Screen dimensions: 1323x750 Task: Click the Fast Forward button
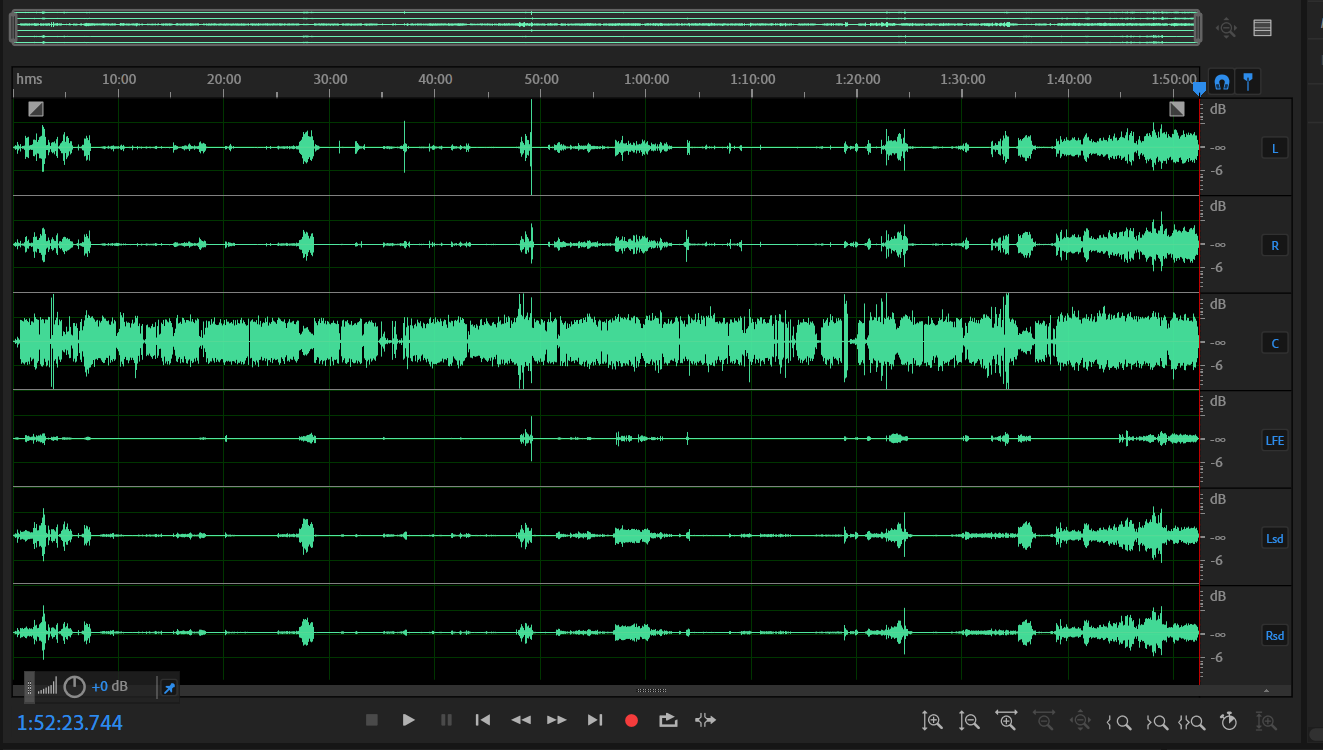point(557,720)
